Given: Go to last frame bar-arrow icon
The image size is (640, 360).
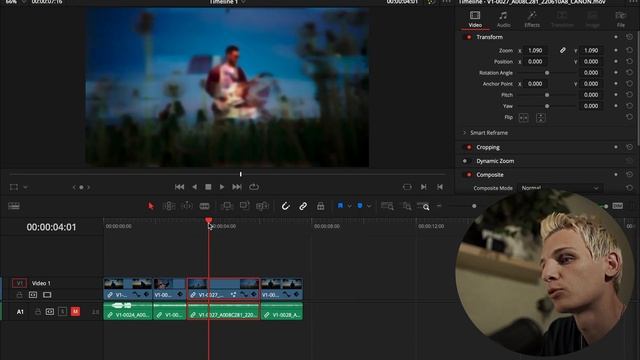Looking at the screenshot, I should 440,187.
